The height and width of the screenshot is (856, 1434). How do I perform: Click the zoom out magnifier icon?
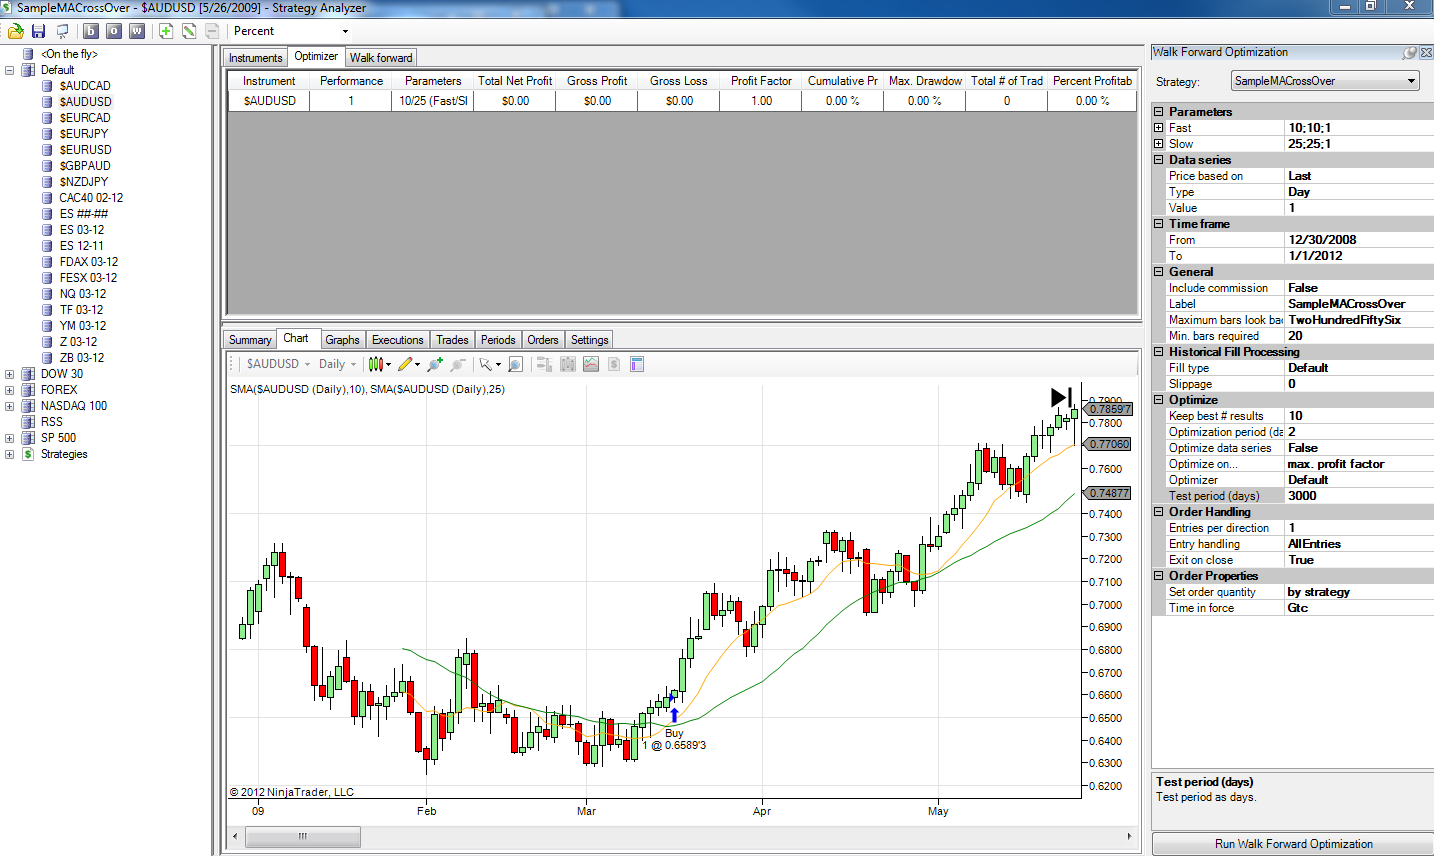point(458,364)
